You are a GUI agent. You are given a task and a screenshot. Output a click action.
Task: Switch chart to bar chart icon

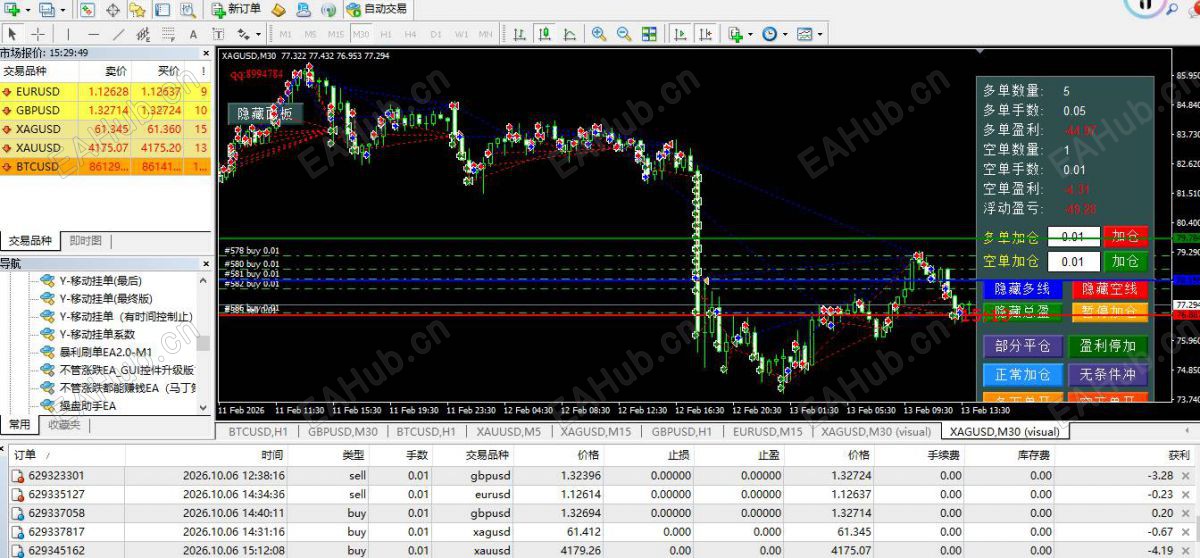[520, 34]
